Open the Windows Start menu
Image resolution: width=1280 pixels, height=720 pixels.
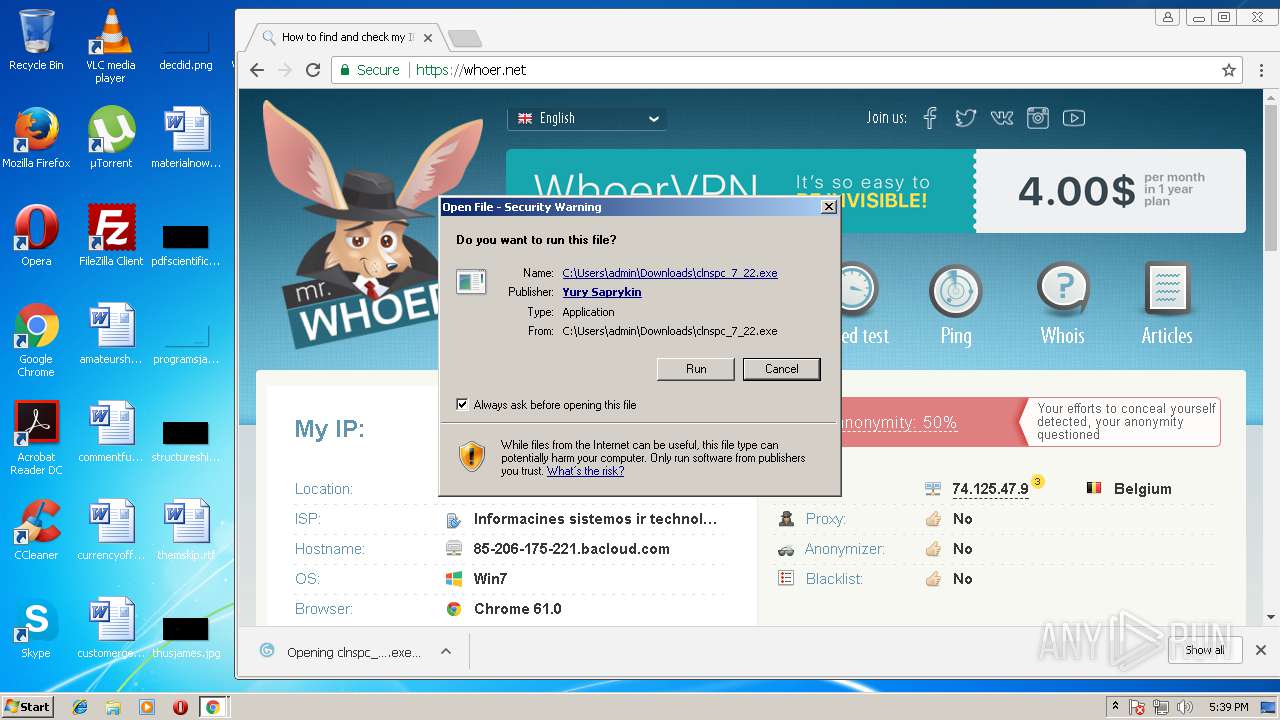tap(27, 707)
